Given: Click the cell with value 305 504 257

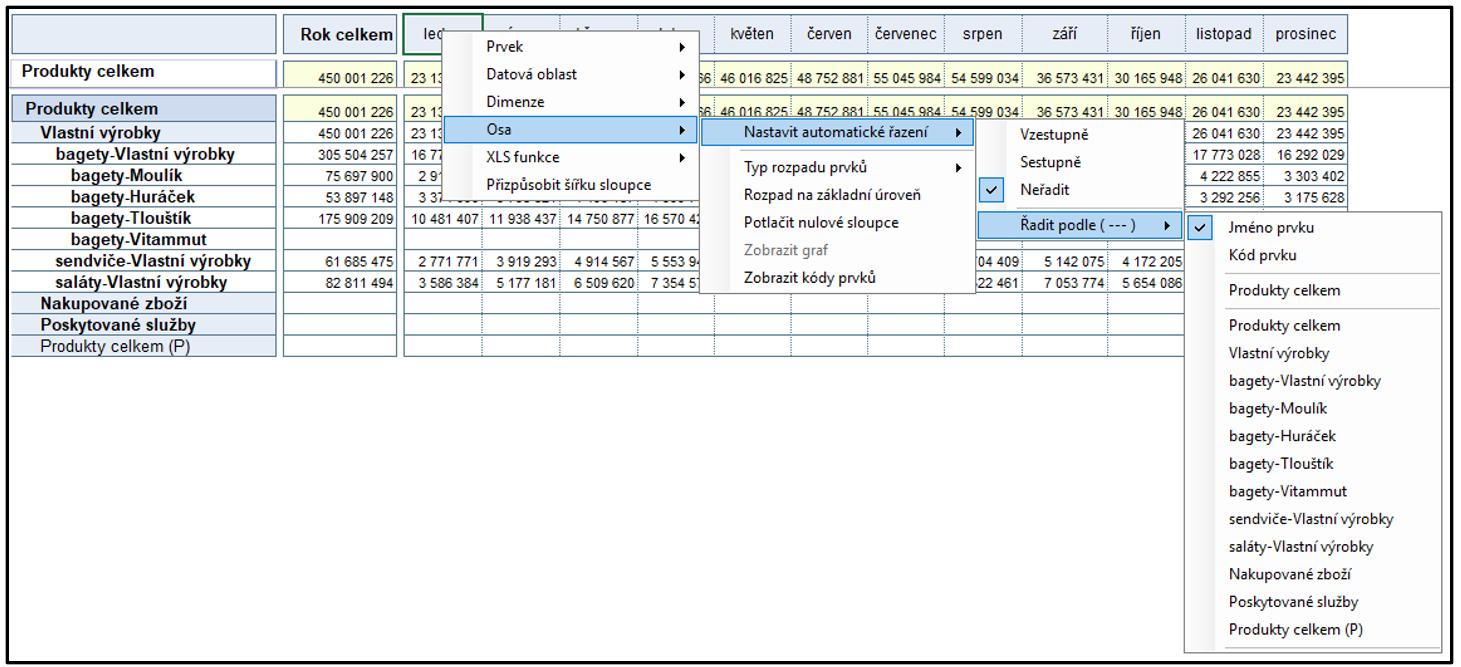Looking at the screenshot, I should (340, 155).
